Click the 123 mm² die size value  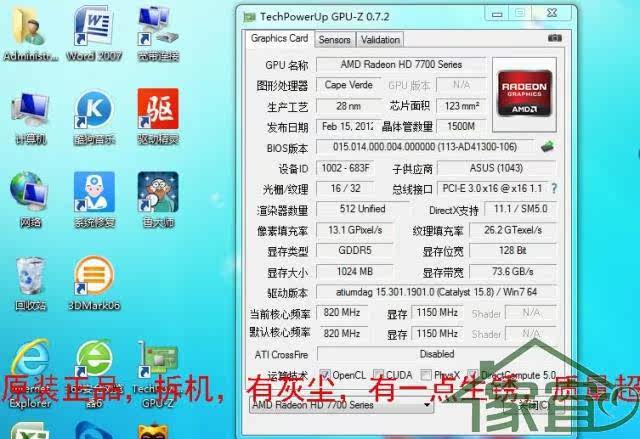[x=462, y=106]
